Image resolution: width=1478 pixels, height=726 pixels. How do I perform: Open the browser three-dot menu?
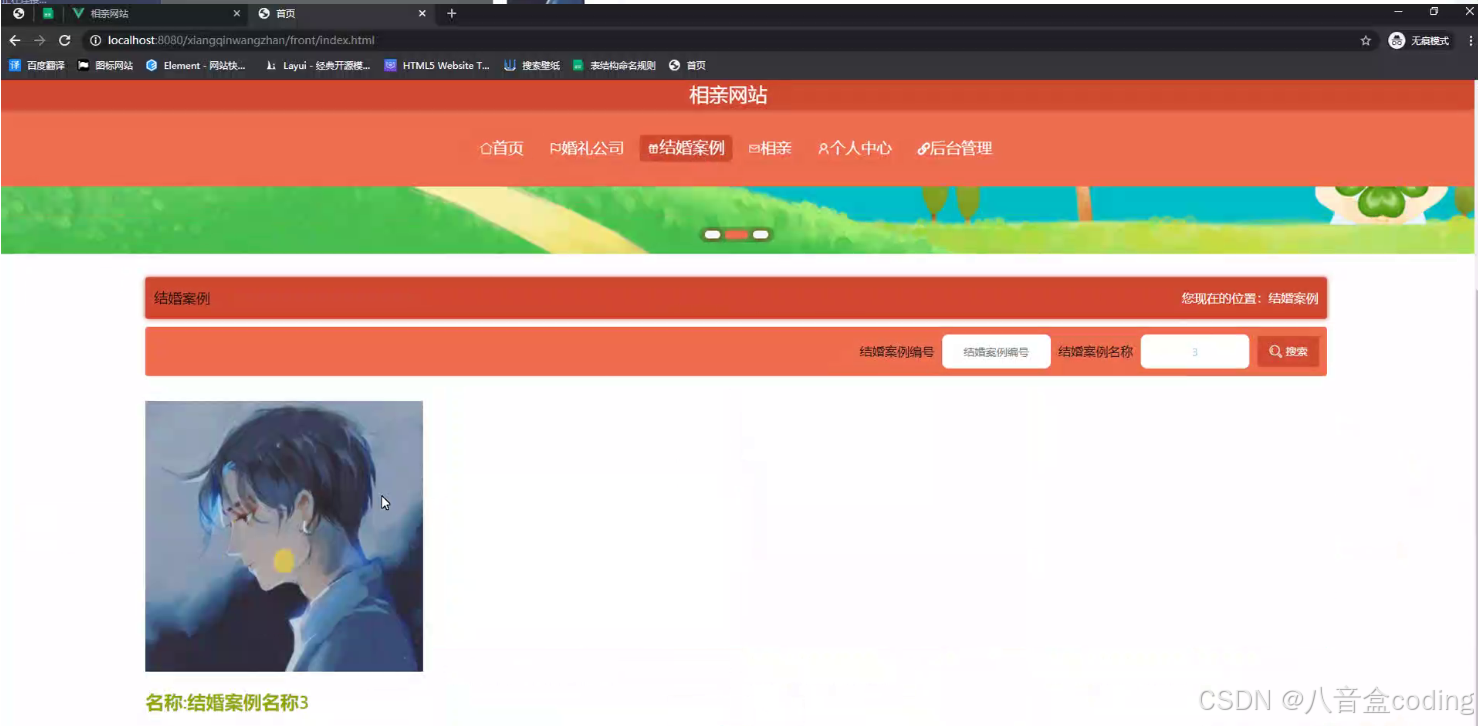[1470, 41]
